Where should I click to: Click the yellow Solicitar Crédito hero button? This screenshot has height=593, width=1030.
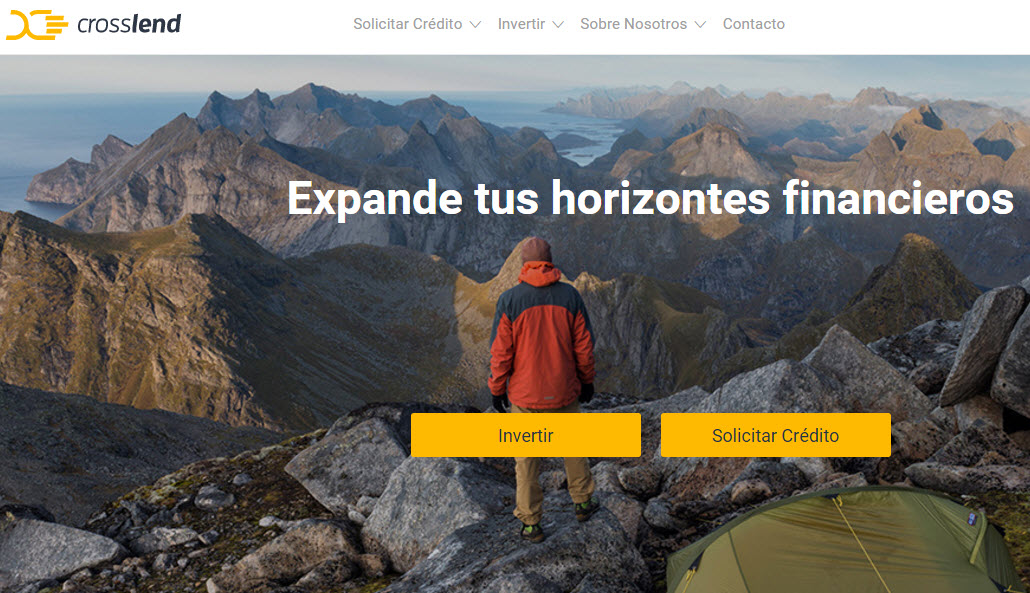tap(775, 435)
